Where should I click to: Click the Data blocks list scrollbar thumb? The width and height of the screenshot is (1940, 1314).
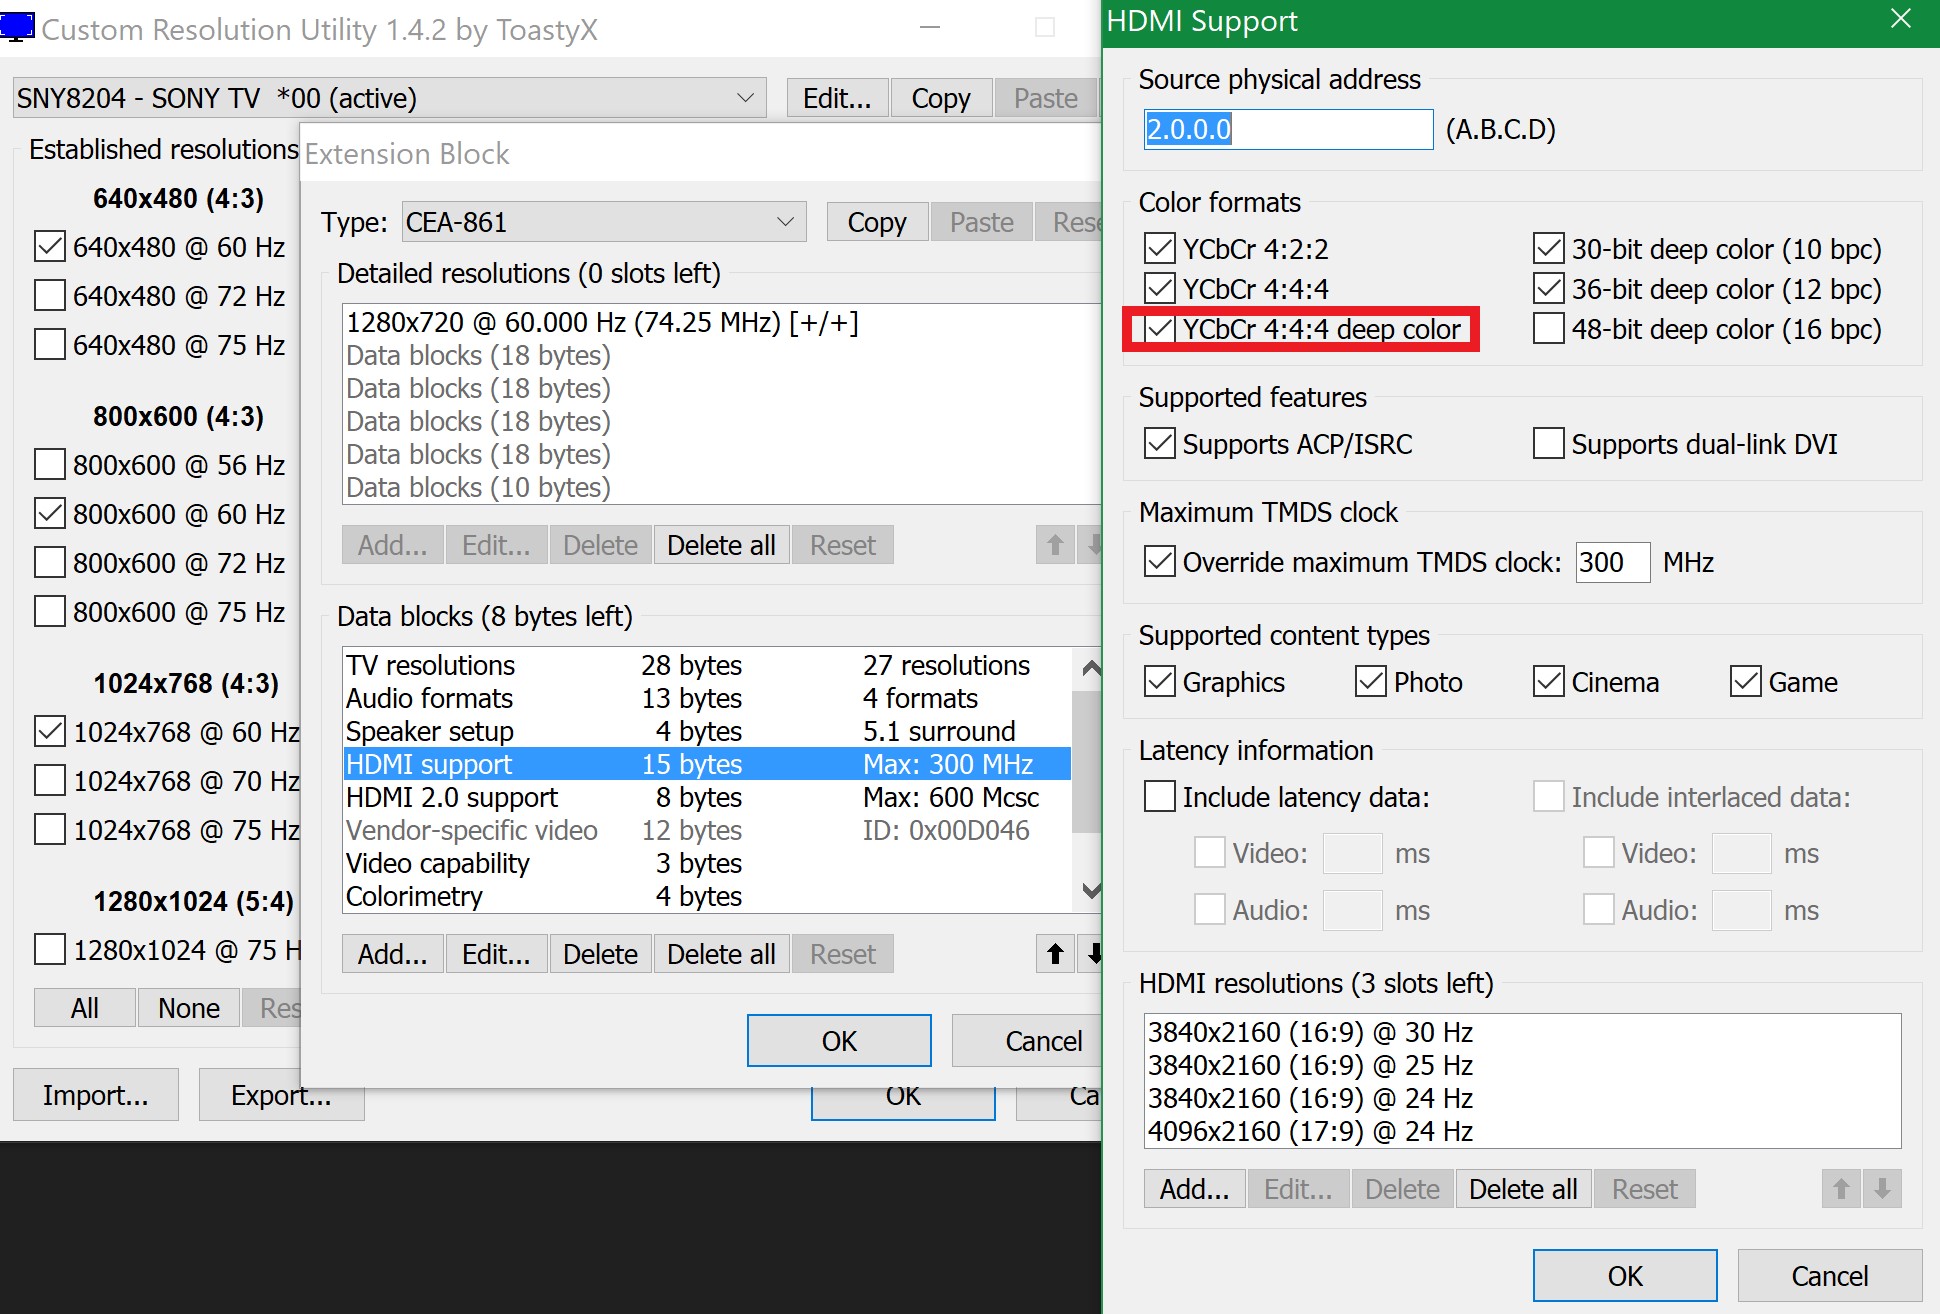(1086, 760)
